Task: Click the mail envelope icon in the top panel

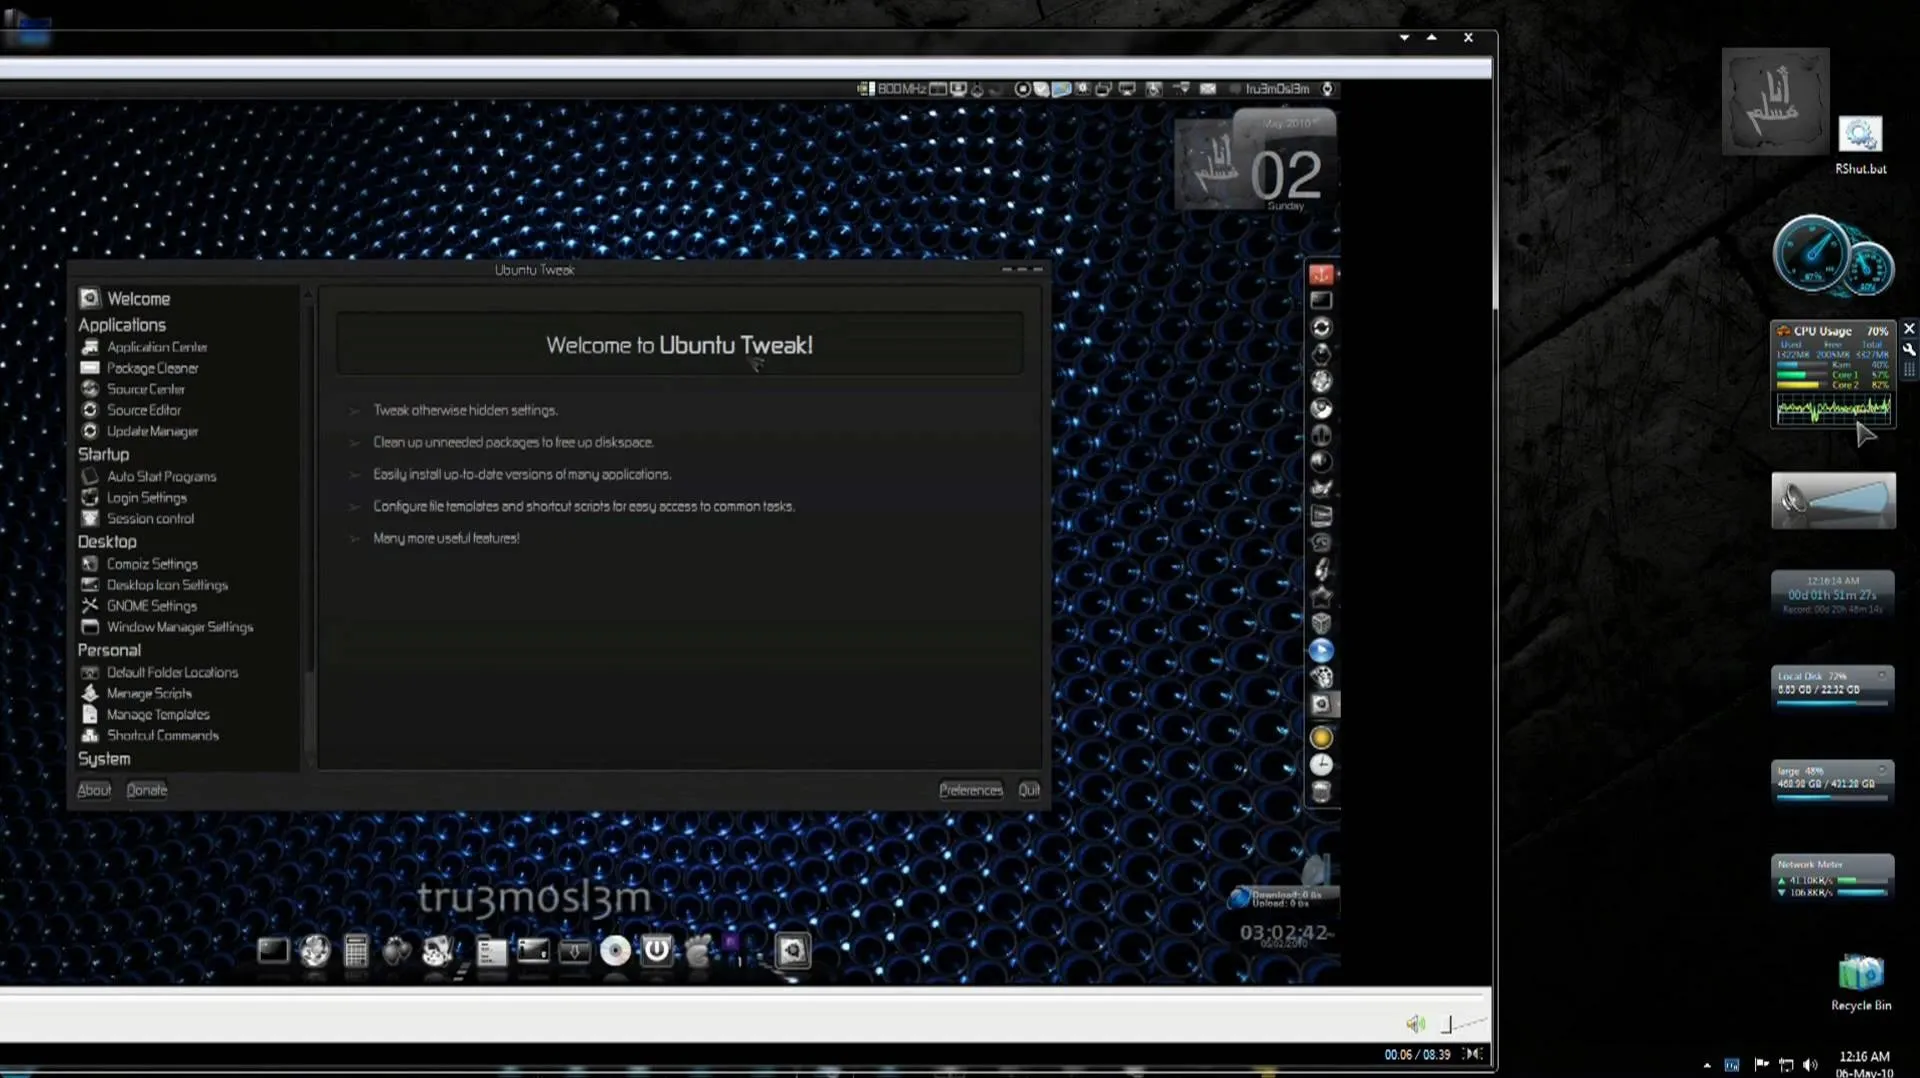Action: (1208, 89)
